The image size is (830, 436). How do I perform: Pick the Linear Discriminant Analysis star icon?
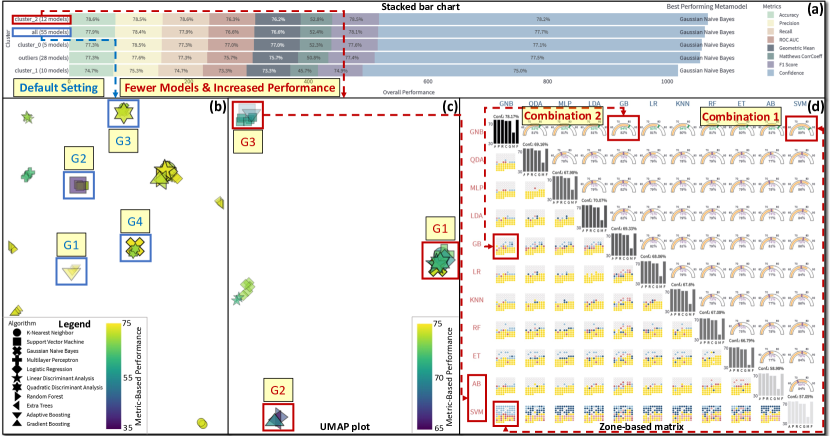pyautogui.click(x=17, y=378)
